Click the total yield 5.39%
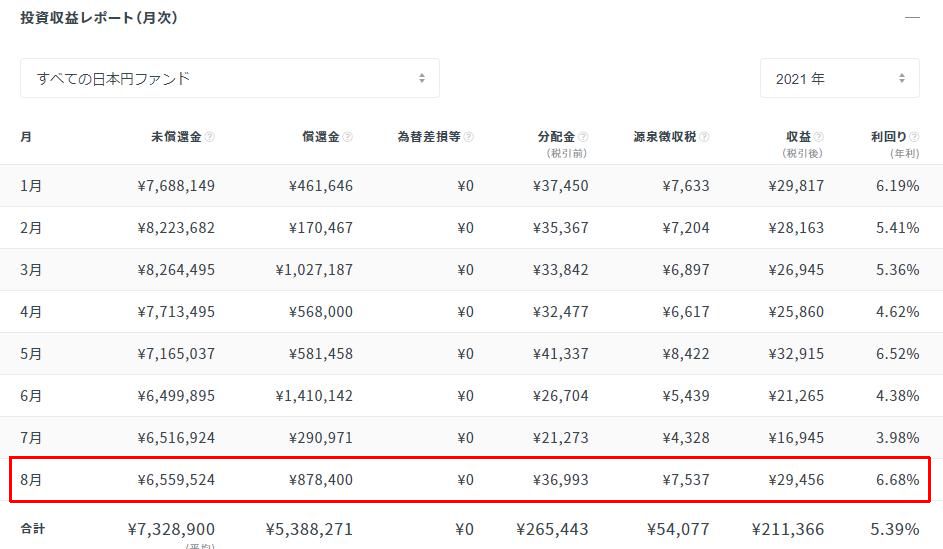This screenshot has width=943, height=549. coord(895,530)
